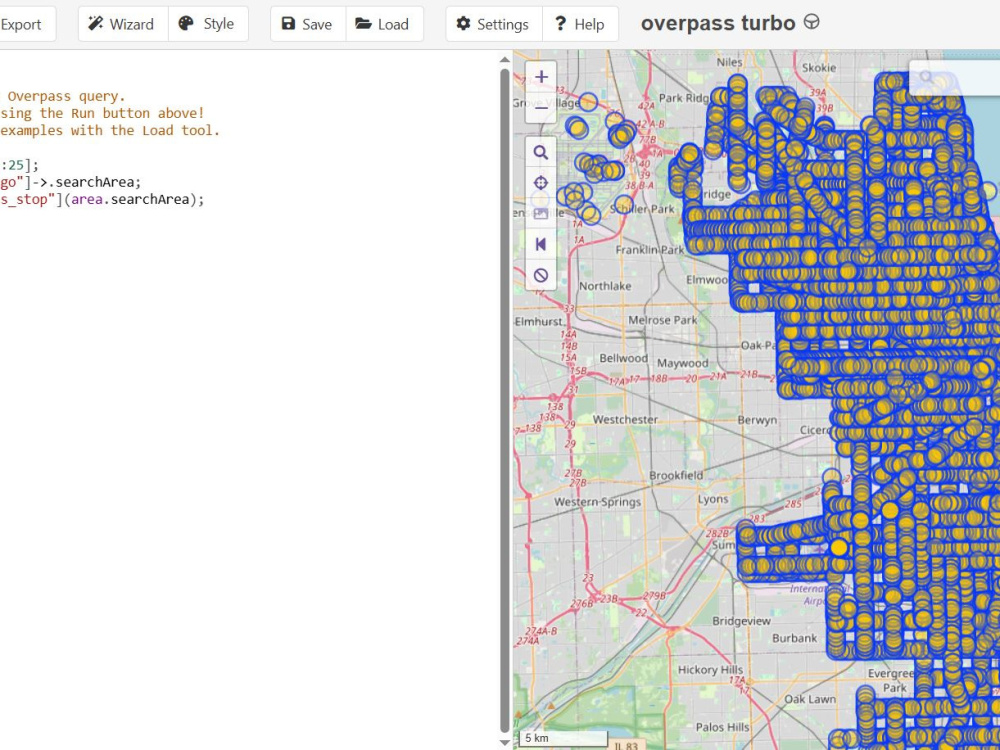1000x750 pixels.
Task: Open Settings dialog
Action: (494, 24)
